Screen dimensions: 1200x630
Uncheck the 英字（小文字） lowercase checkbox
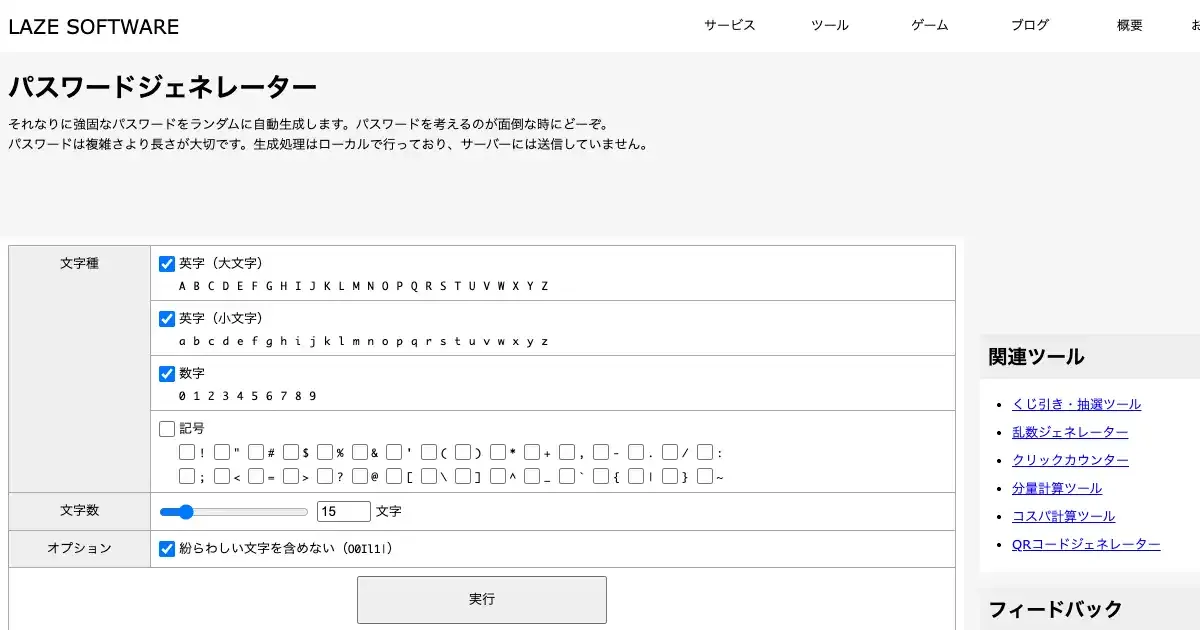tap(167, 319)
